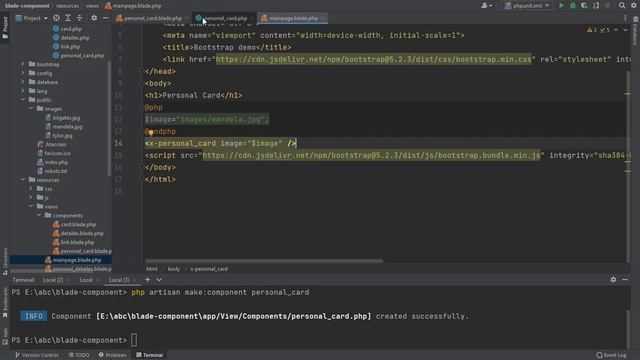Viewport: 640px width, 360px height.
Task: Hide the terminal panel
Action: pos(625,280)
